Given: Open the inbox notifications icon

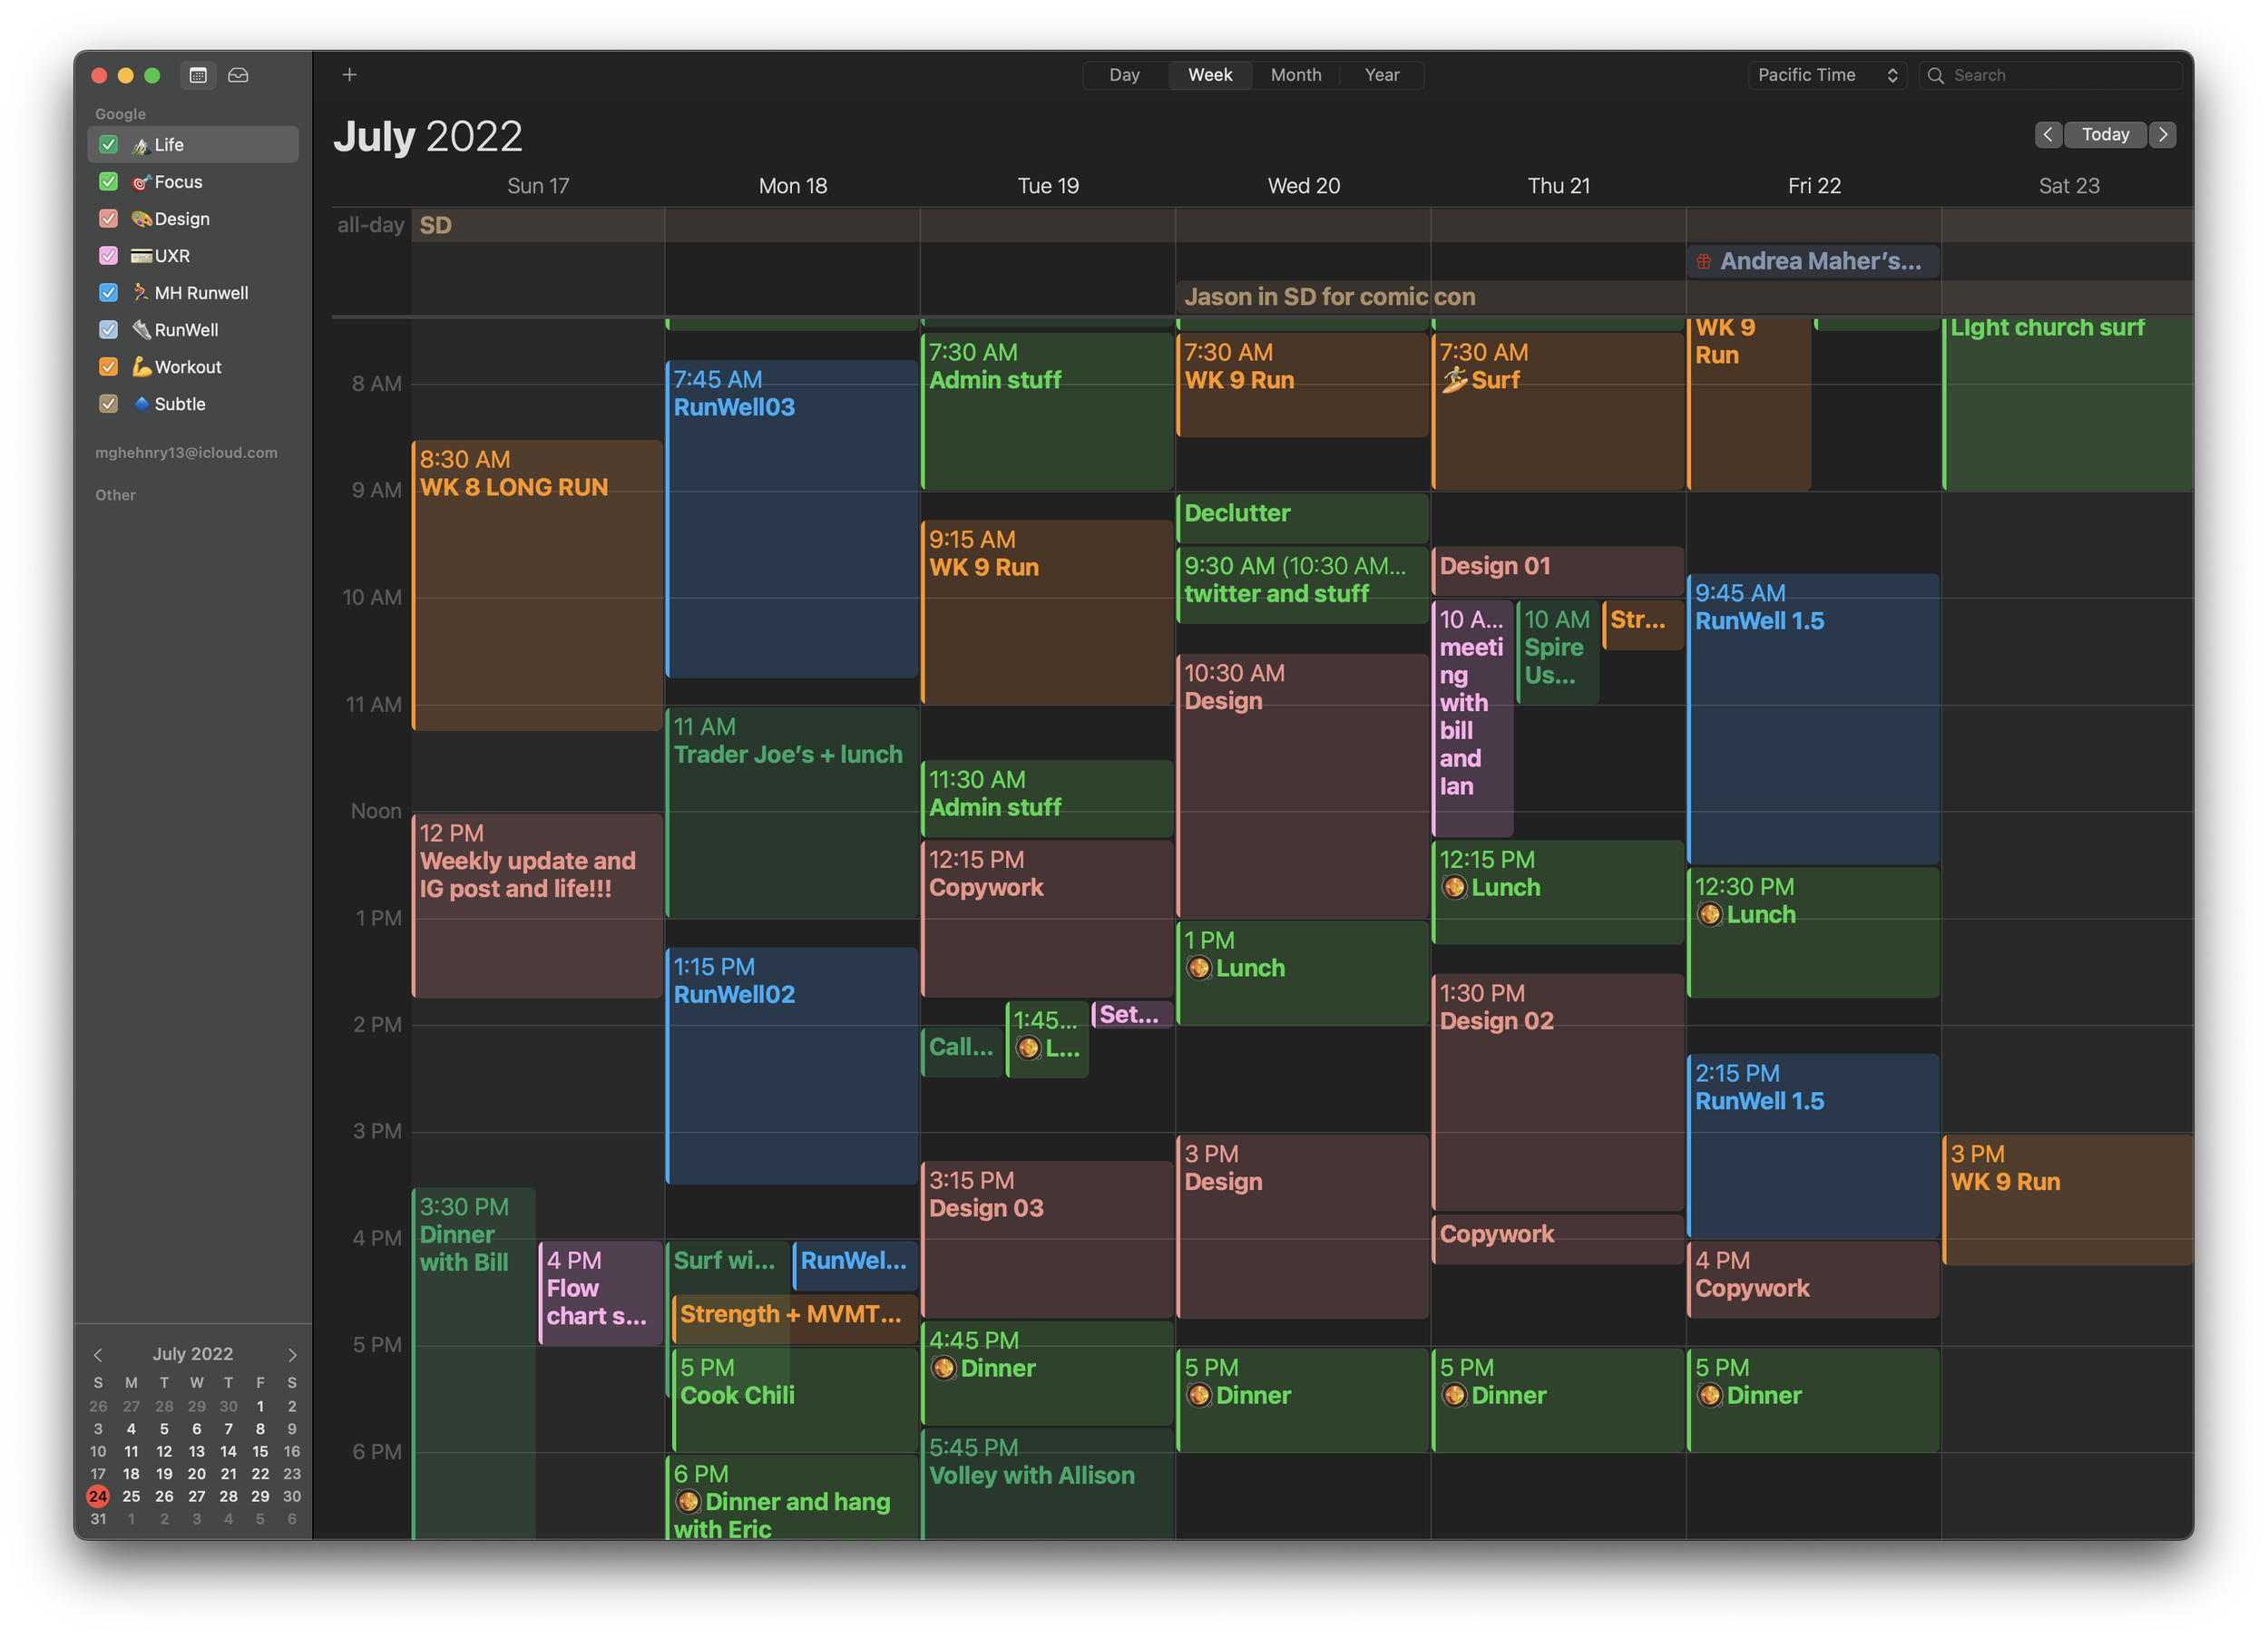Looking at the screenshot, I should point(238,75).
